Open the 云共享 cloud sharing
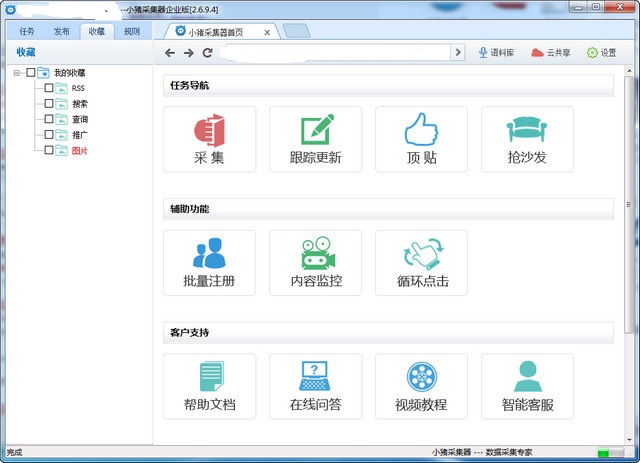 pos(551,53)
